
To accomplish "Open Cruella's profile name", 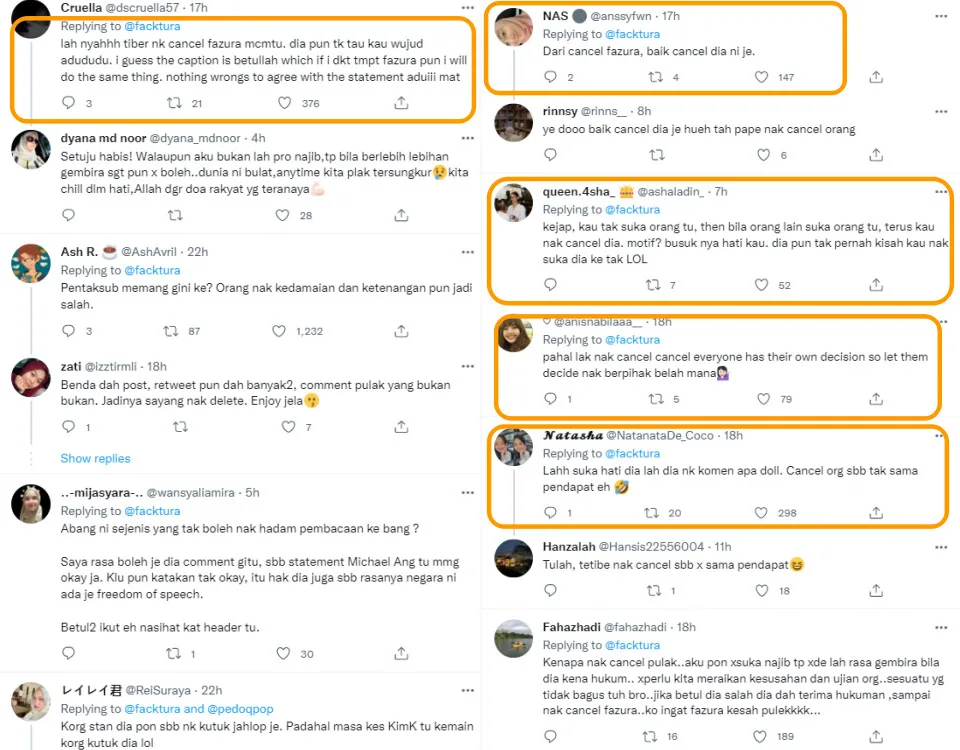I will [88, 7].
